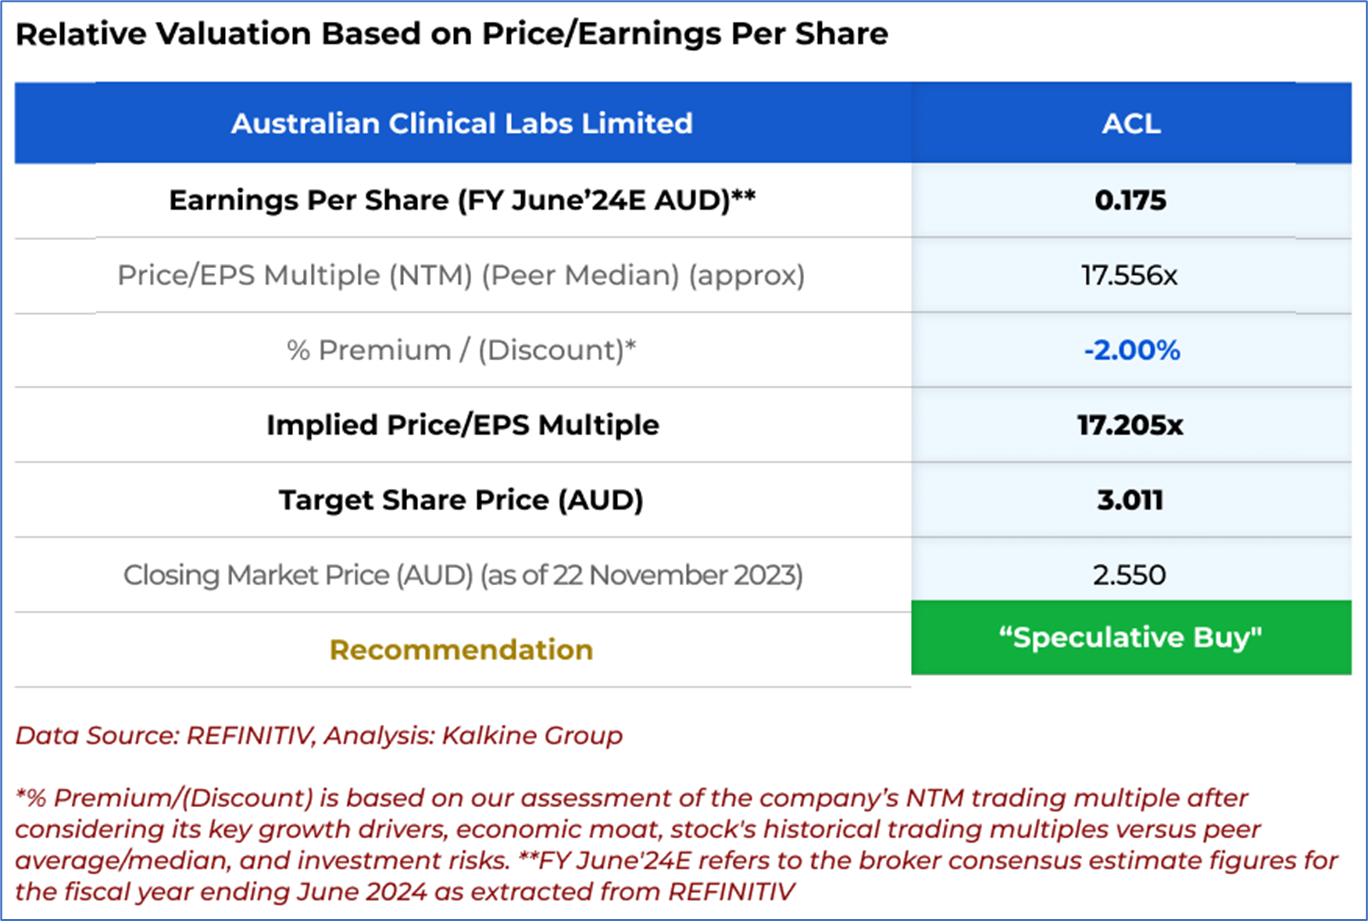Click the 2.550 closing price value

[1131, 575]
